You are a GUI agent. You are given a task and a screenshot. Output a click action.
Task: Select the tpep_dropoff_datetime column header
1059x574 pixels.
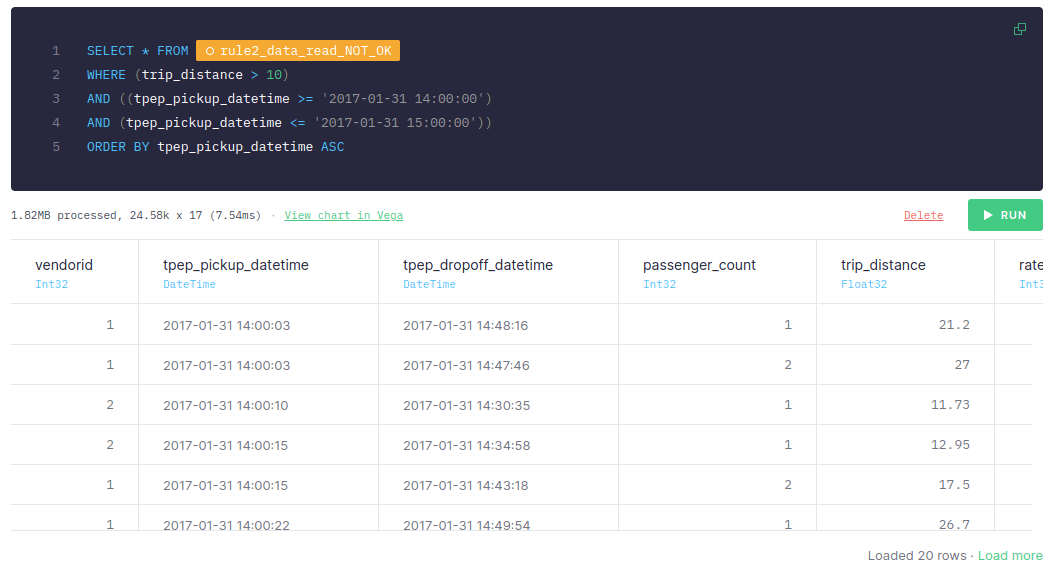pyautogui.click(x=478, y=265)
